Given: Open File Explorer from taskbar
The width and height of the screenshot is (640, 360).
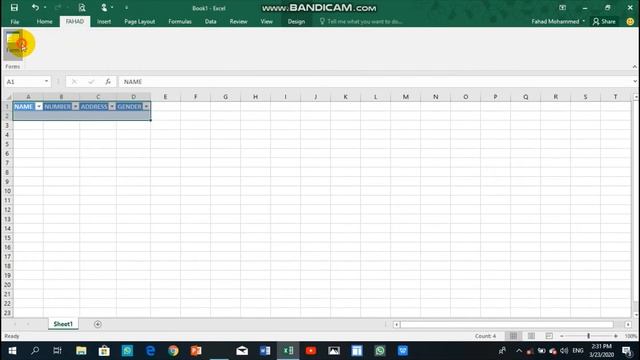Looking at the screenshot, I should pyautogui.click(x=81, y=351).
